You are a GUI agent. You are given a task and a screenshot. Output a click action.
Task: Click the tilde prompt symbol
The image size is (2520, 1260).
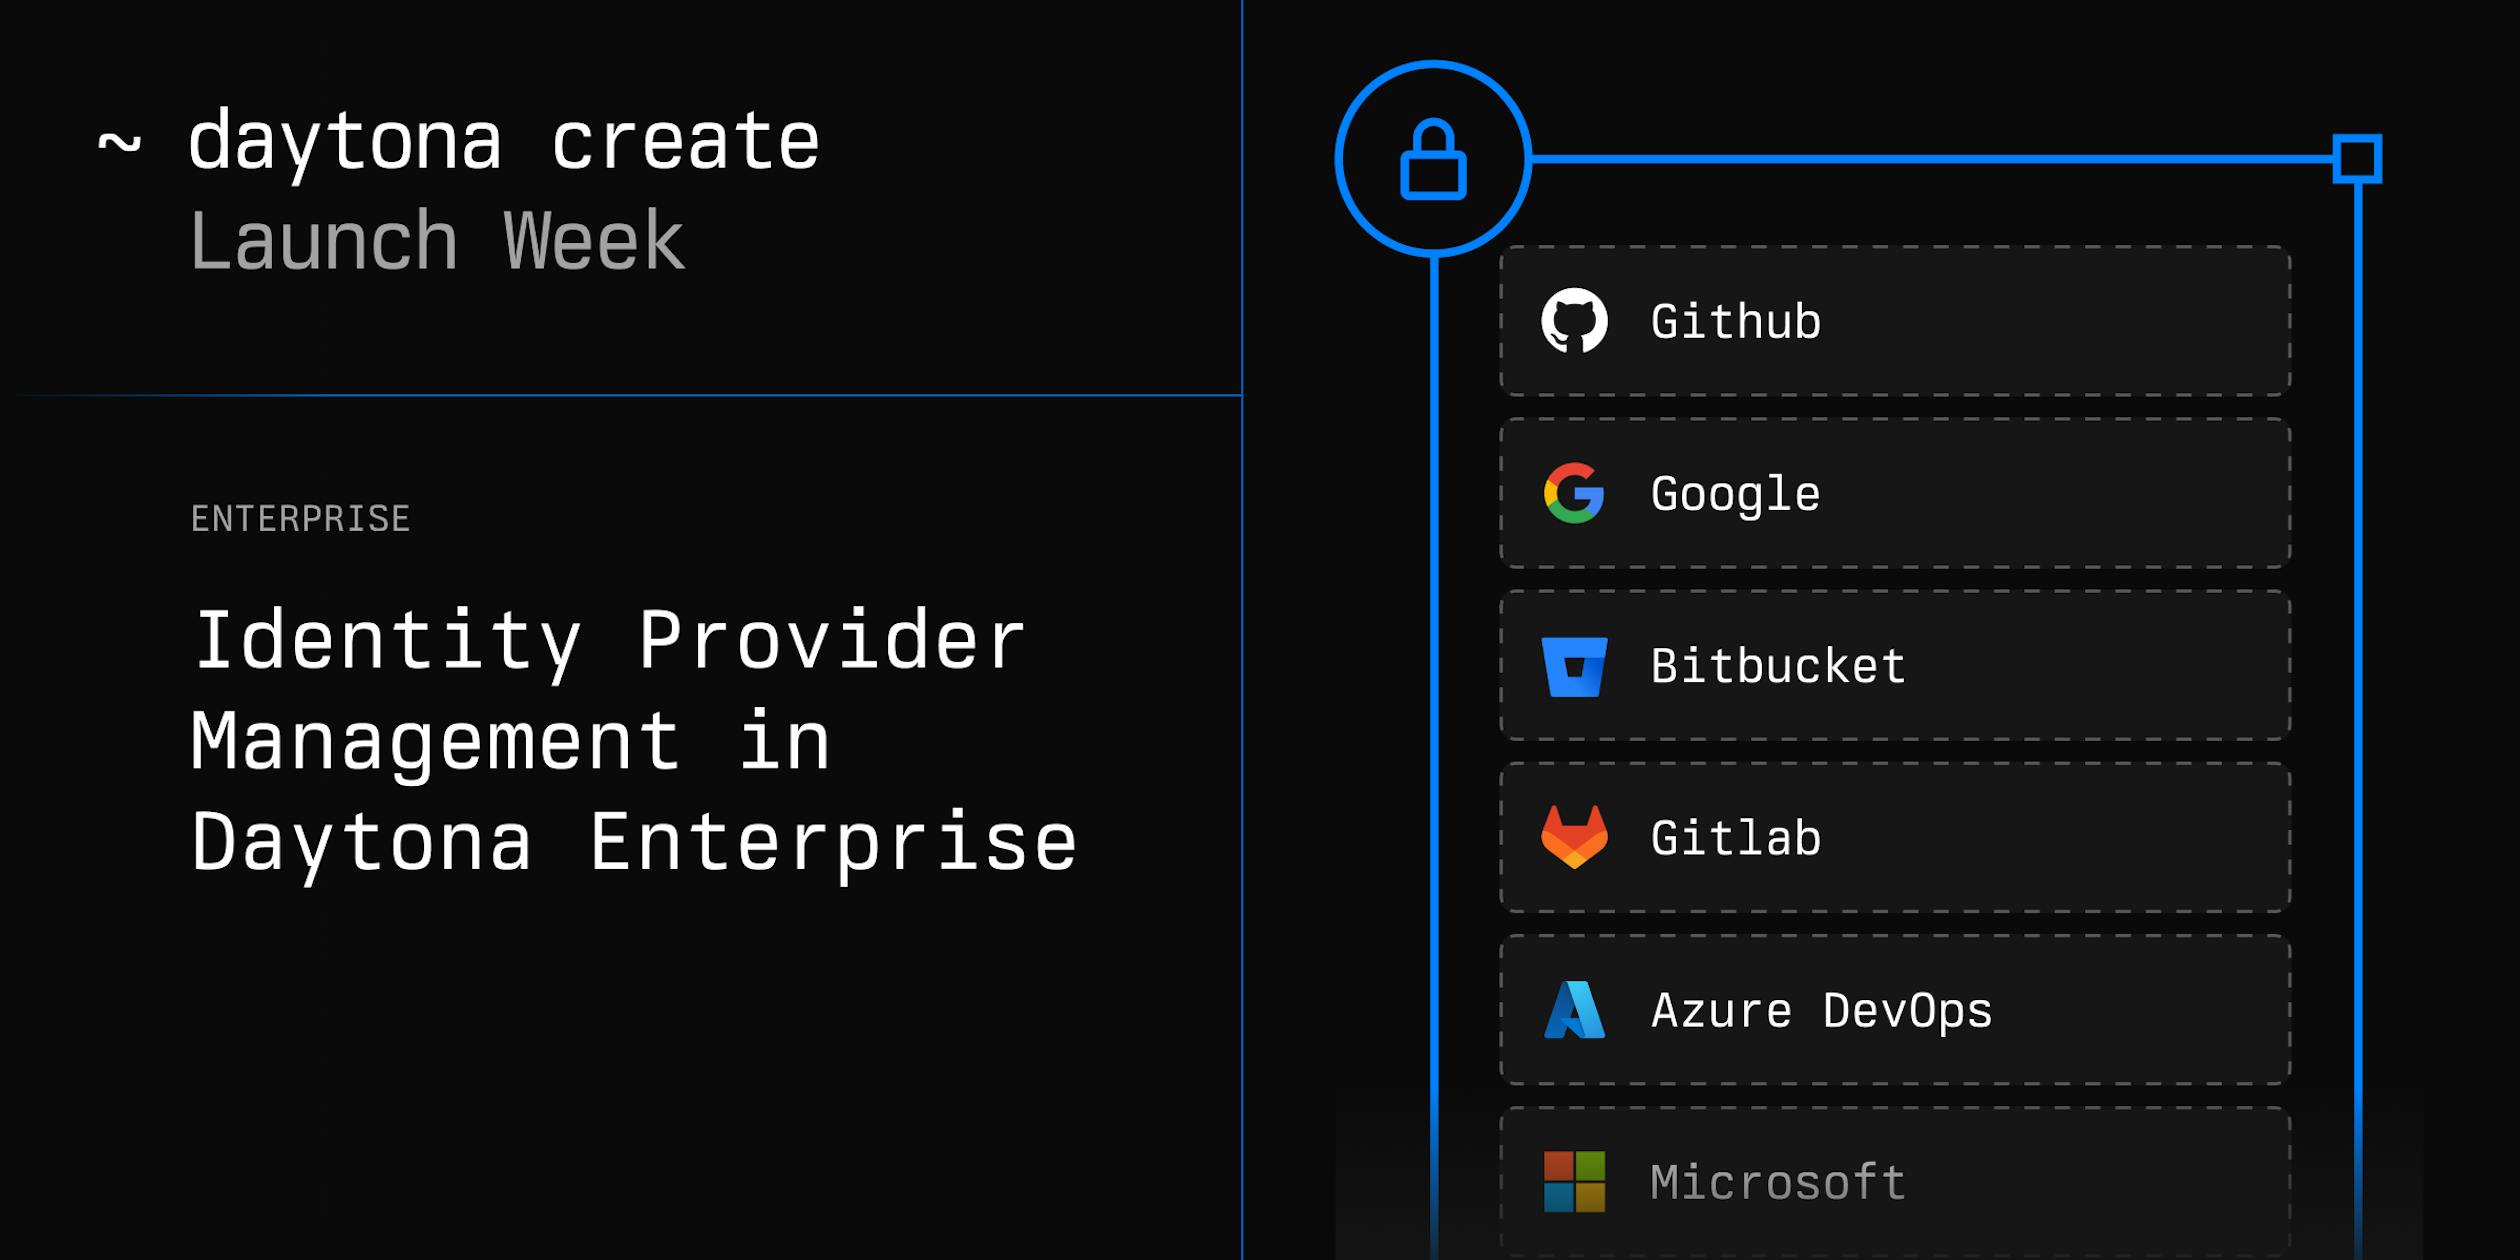click(x=119, y=143)
